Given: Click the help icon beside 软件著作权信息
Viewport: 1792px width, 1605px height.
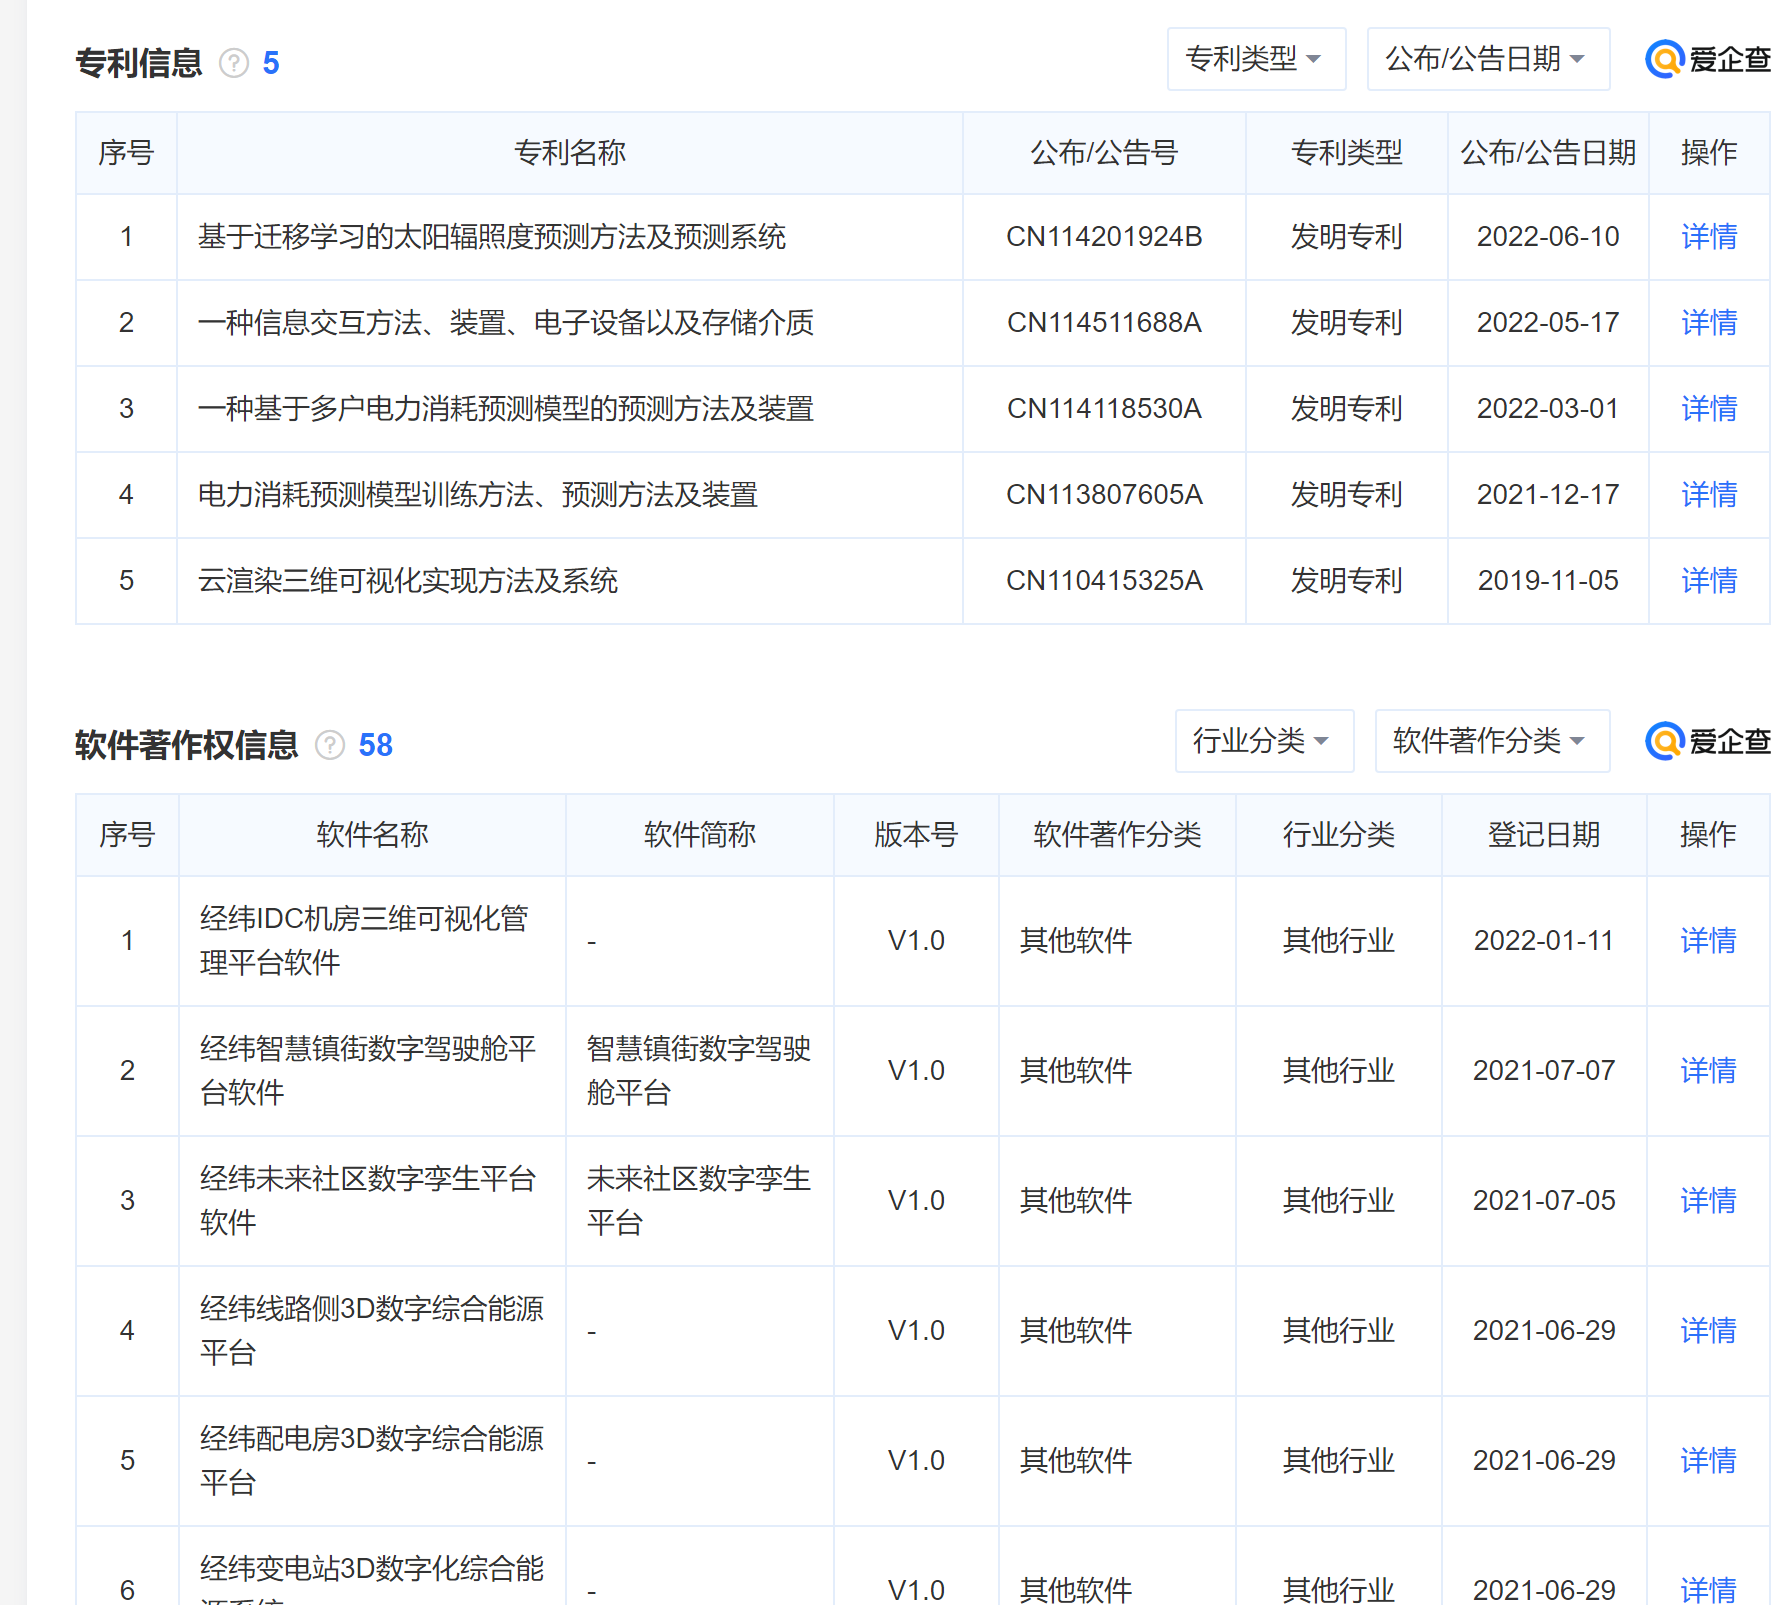Looking at the screenshot, I should click(330, 745).
